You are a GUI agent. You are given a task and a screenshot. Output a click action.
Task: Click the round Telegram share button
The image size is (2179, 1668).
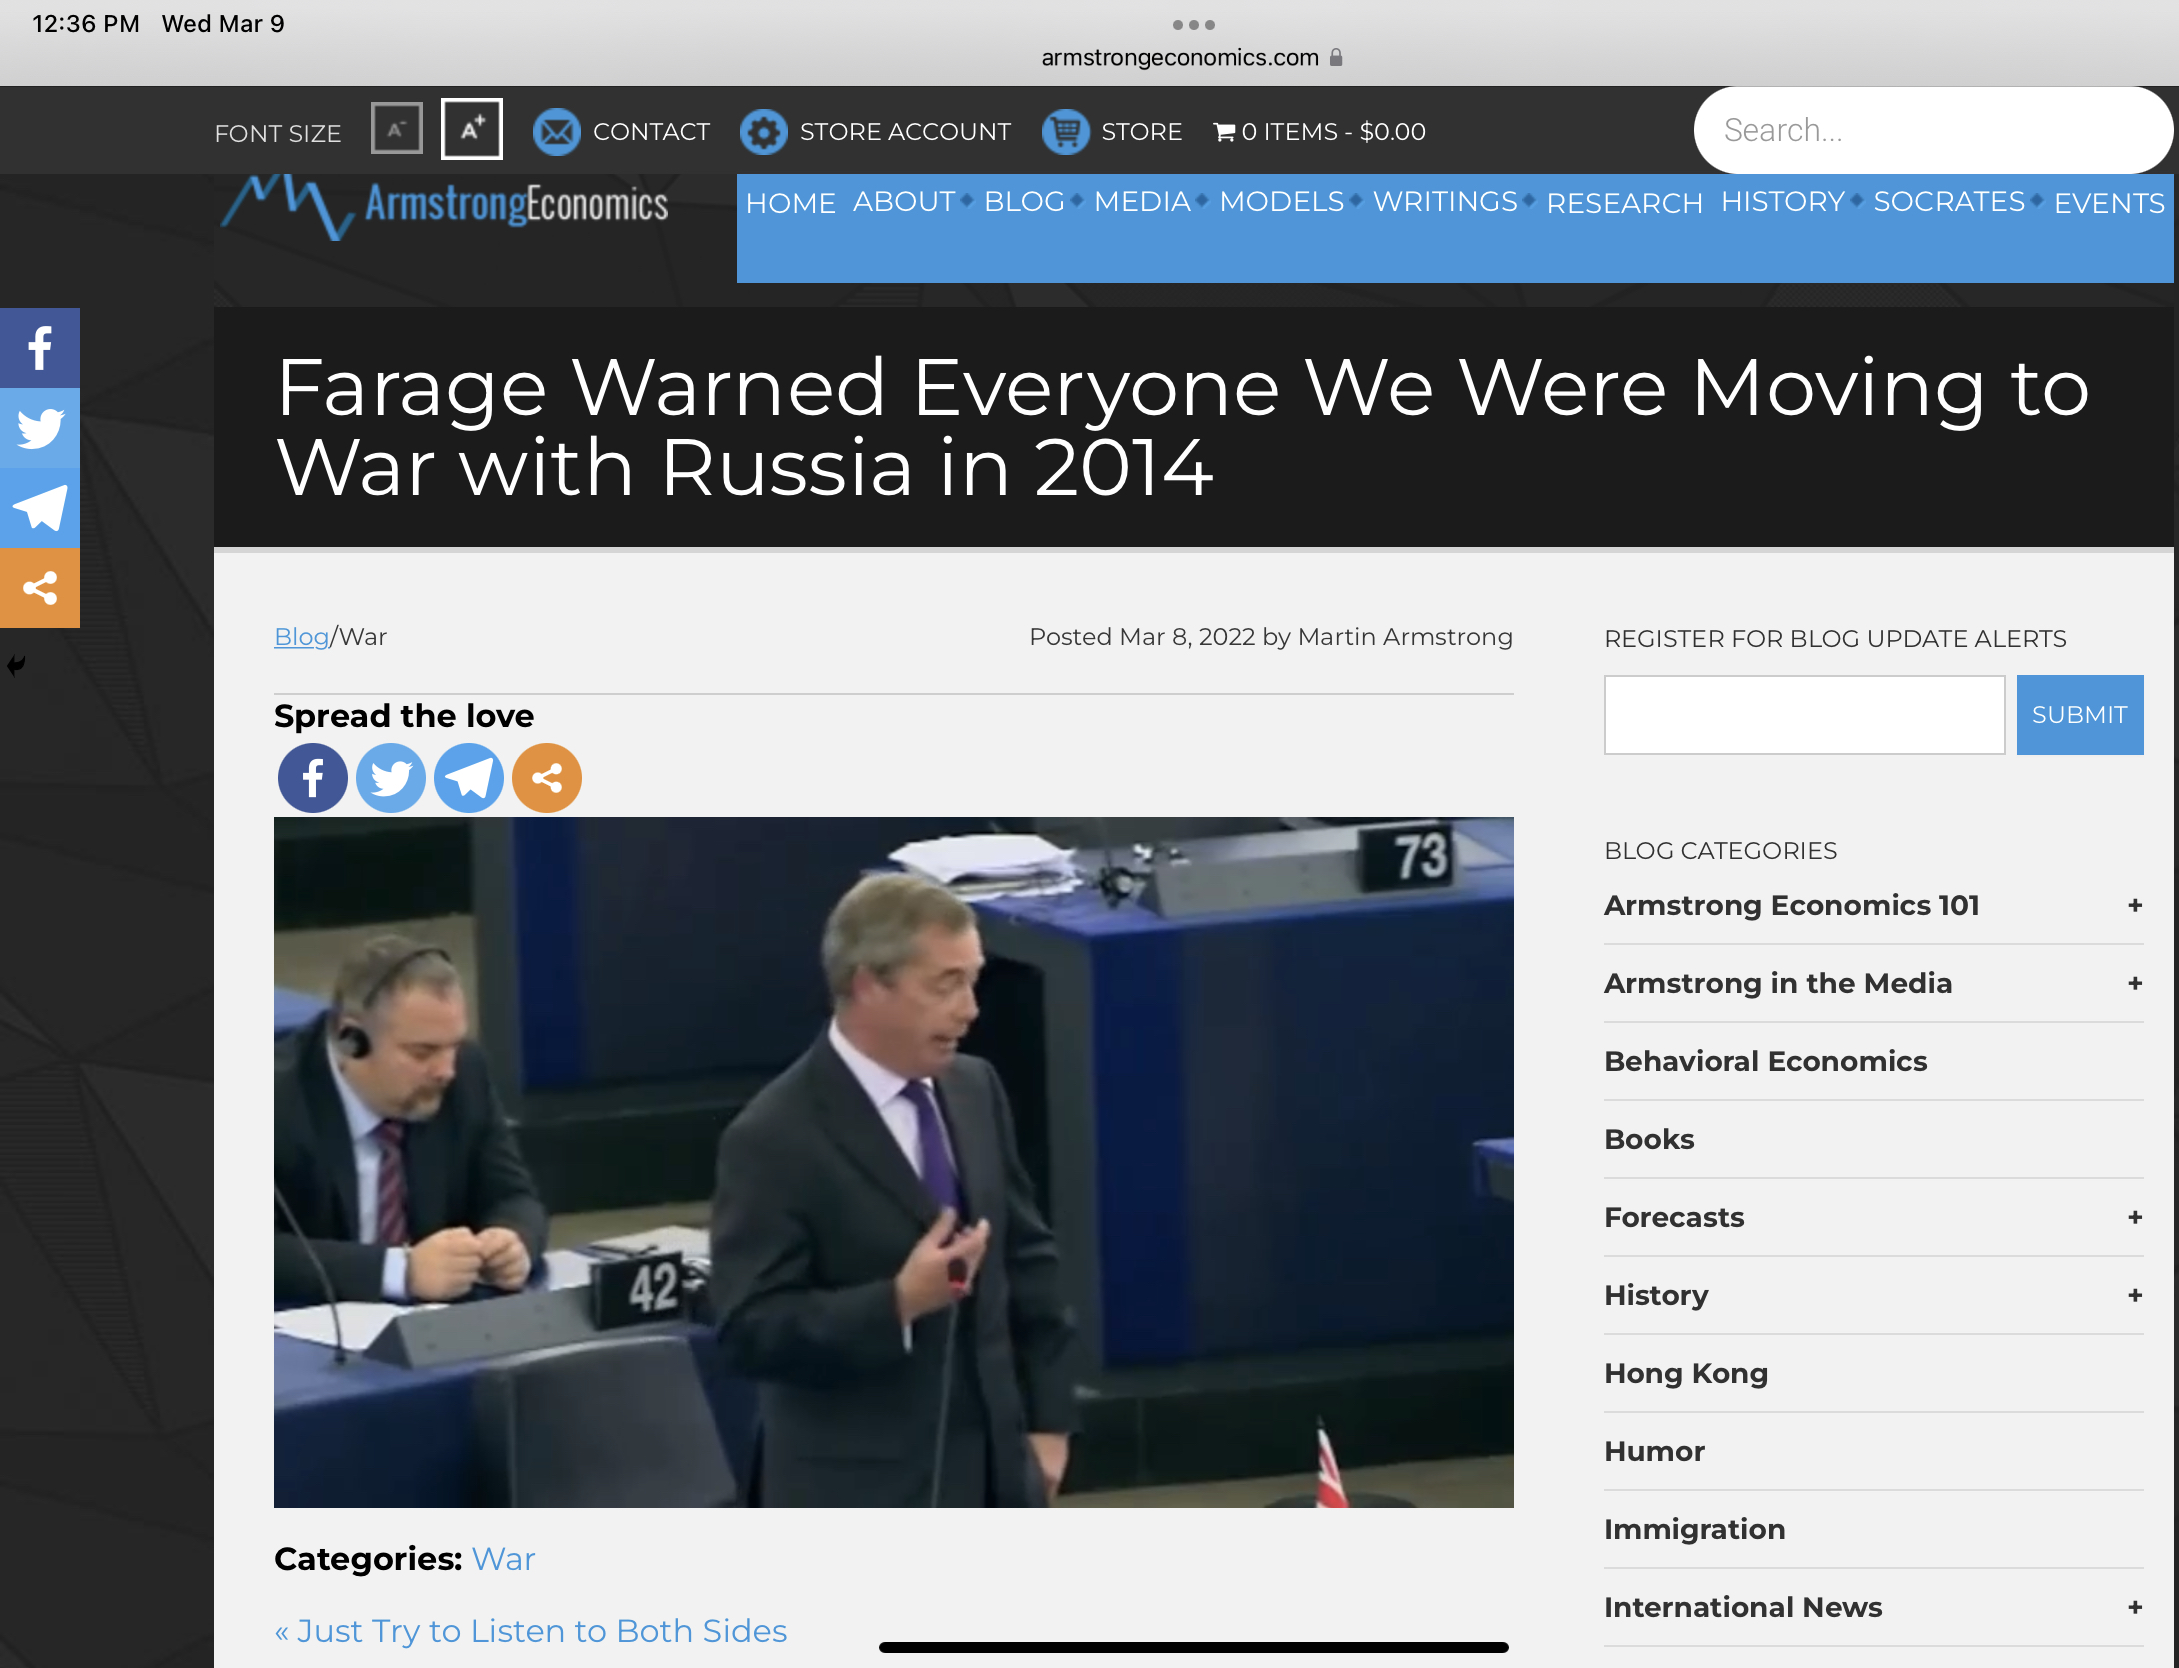tap(468, 778)
